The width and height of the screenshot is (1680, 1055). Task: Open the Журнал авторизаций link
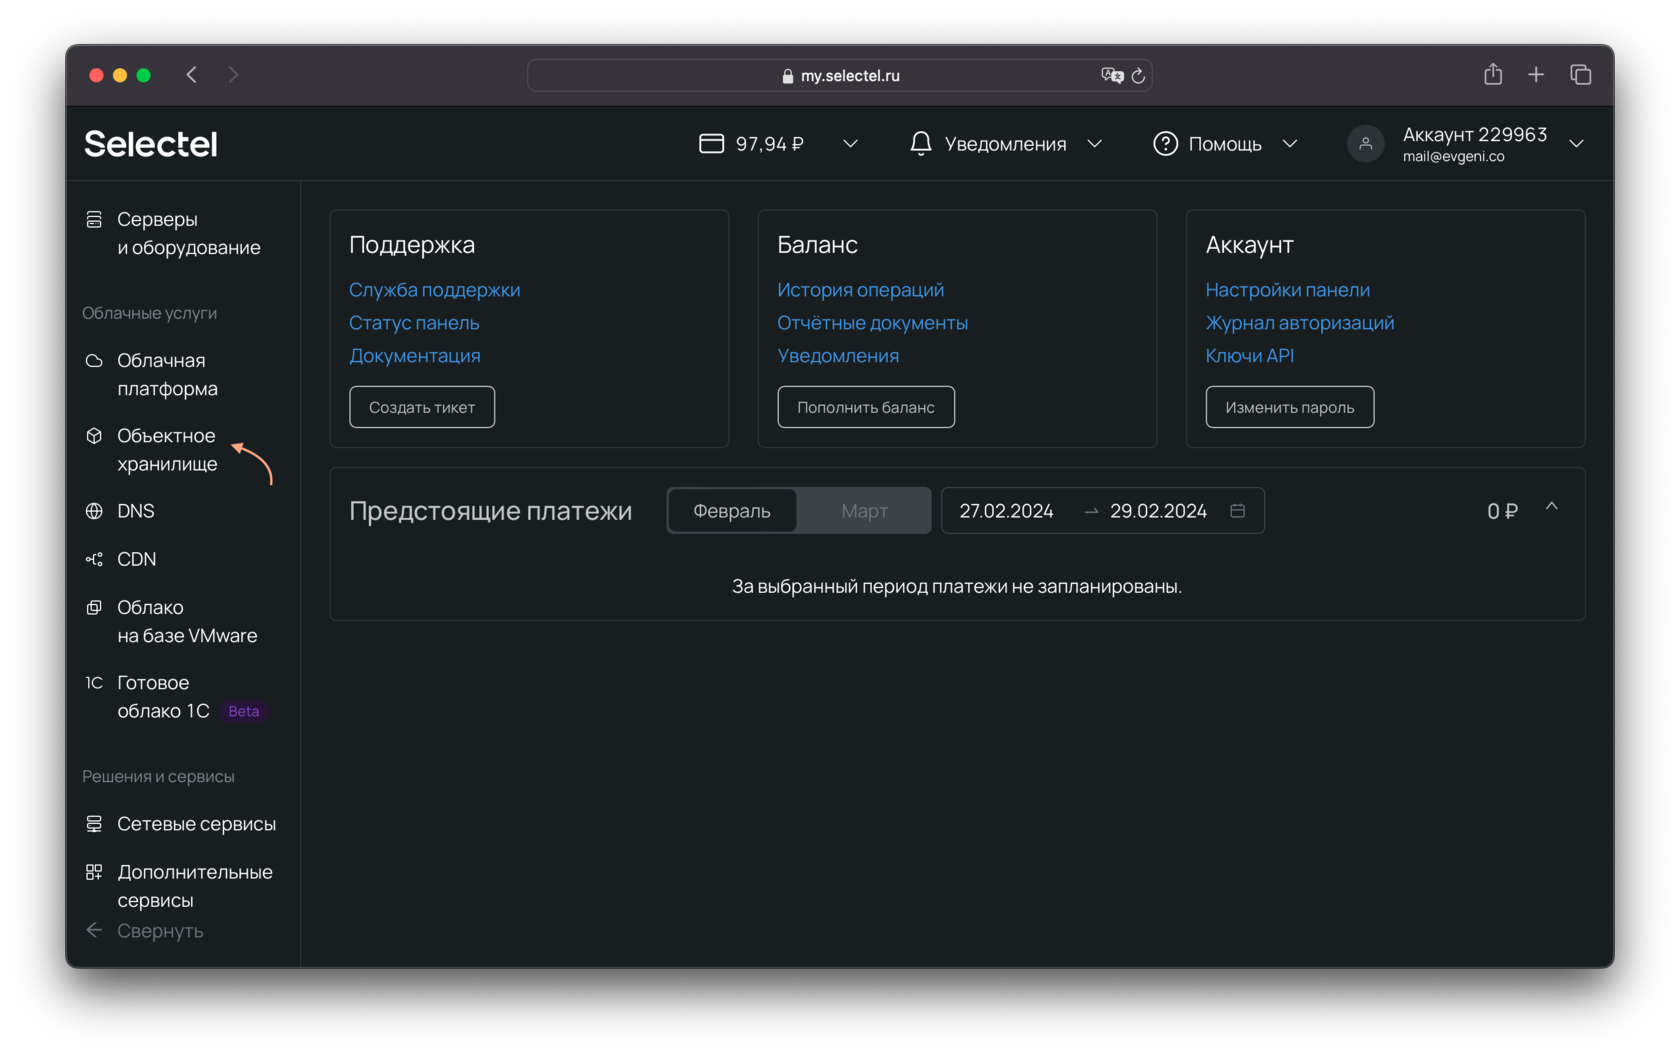[1299, 323]
